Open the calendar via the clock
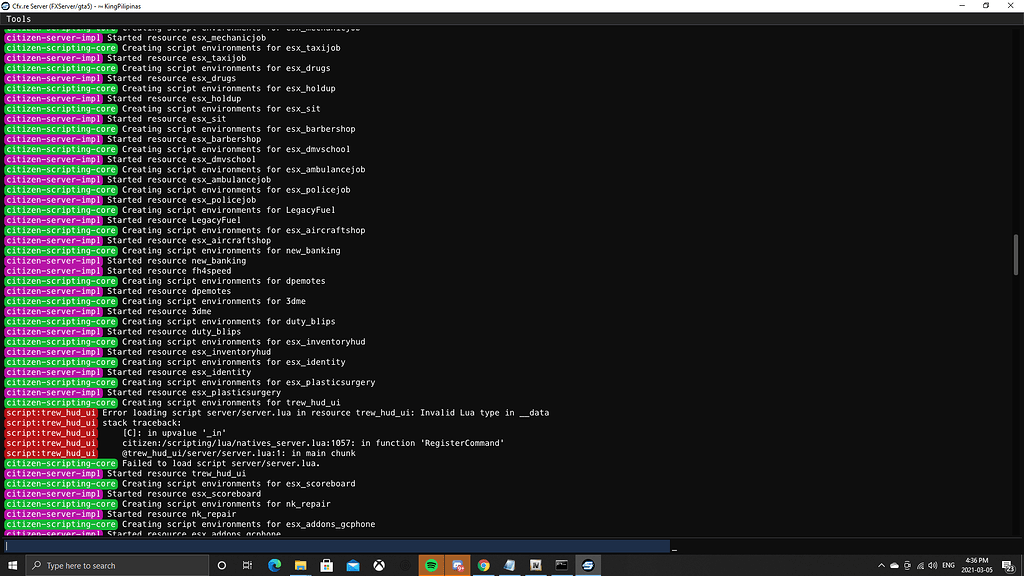 click(x=977, y=564)
